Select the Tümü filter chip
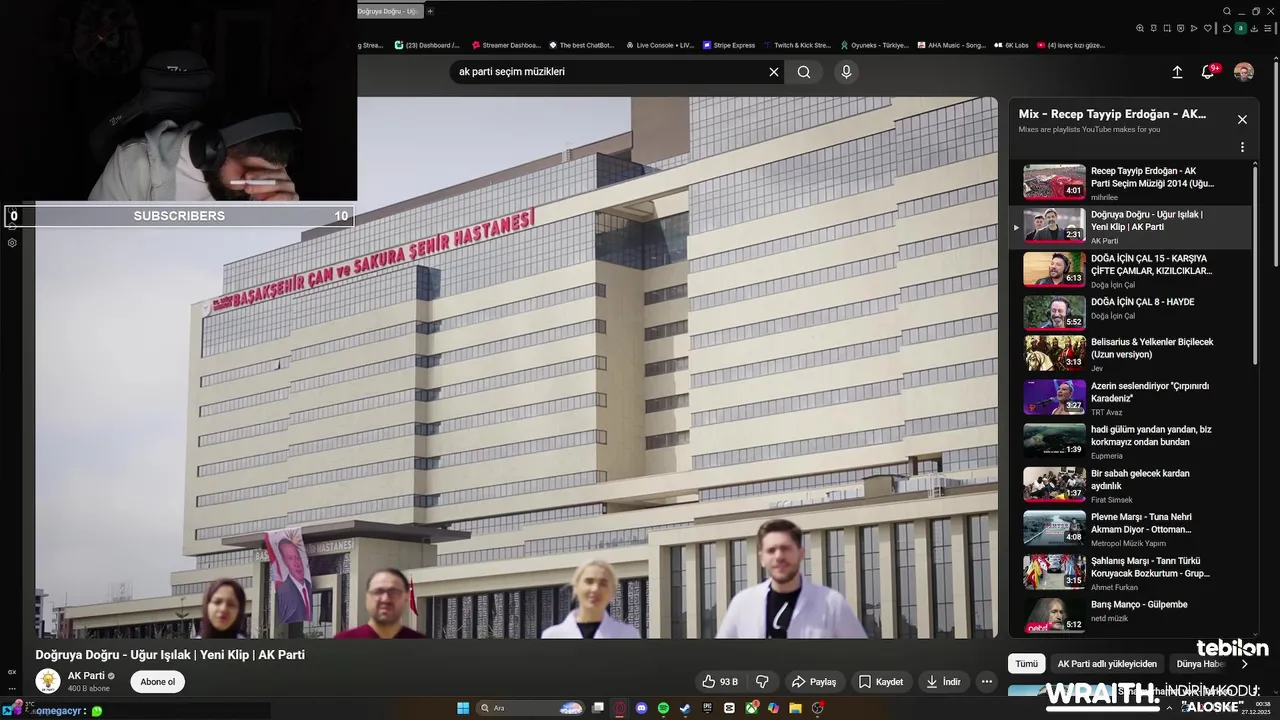 pos(1027,664)
